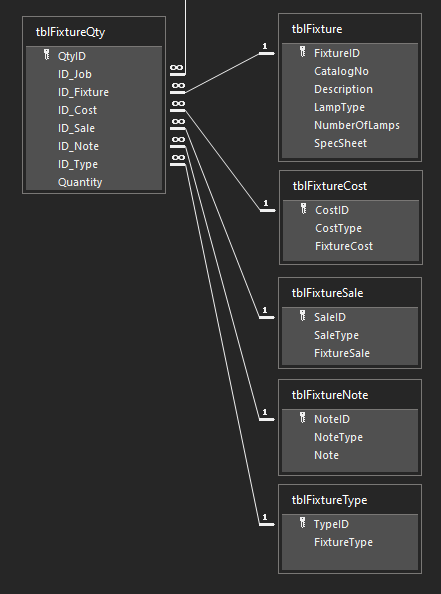This screenshot has width=441, height=594.
Task: Click the primary key icon beside QtyID
Action: tap(47, 55)
